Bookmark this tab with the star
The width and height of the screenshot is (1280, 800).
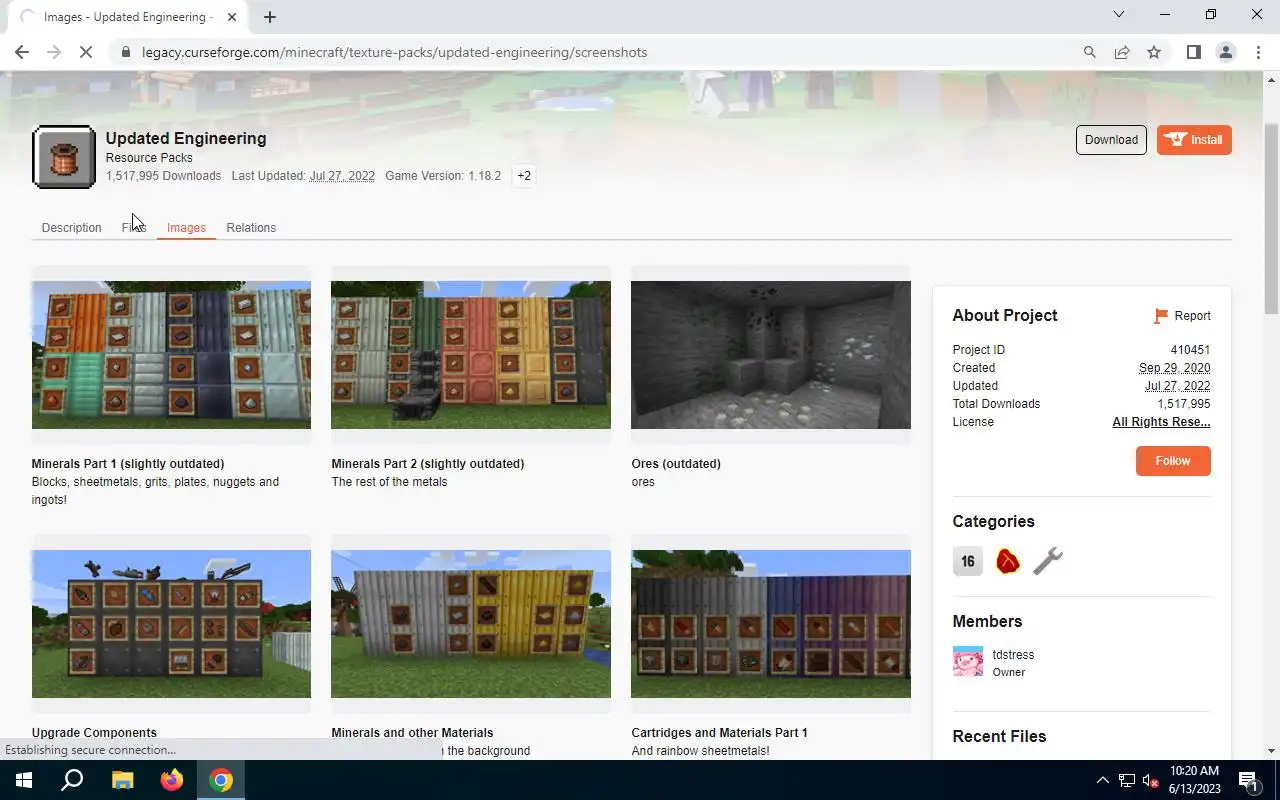1154,52
